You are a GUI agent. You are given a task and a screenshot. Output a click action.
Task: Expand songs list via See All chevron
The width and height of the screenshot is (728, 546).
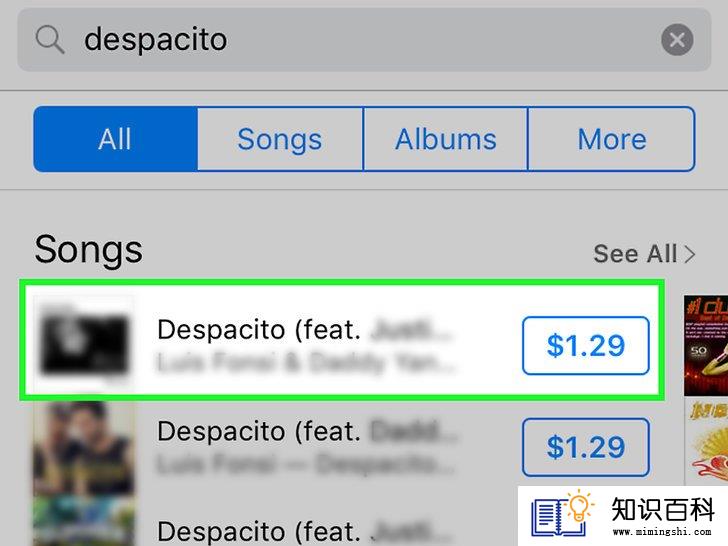(x=690, y=254)
